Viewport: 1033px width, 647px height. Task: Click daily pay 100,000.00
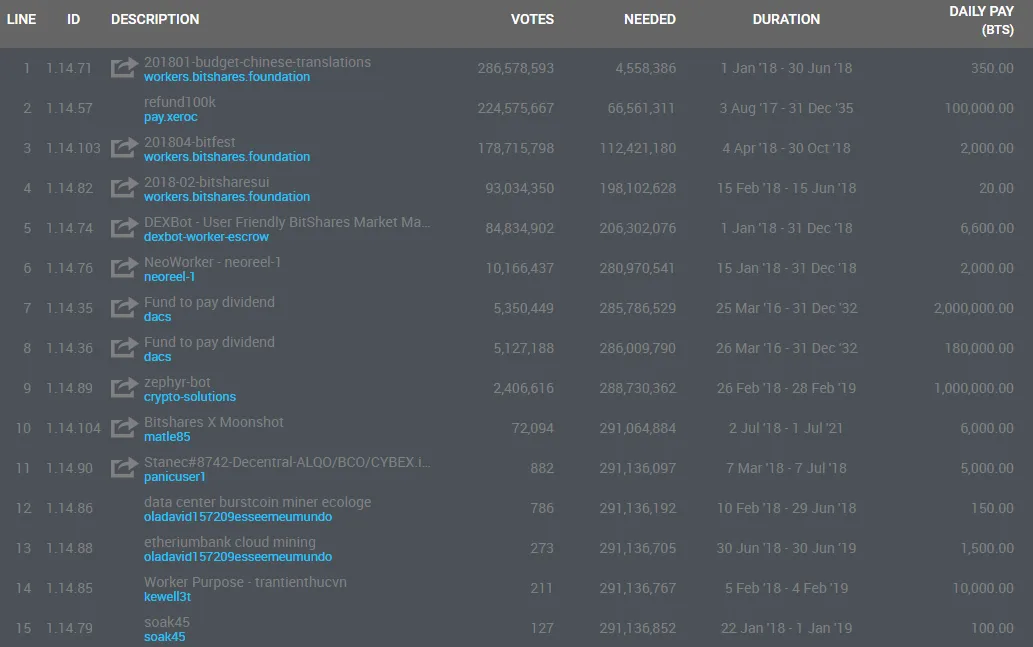(x=979, y=108)
